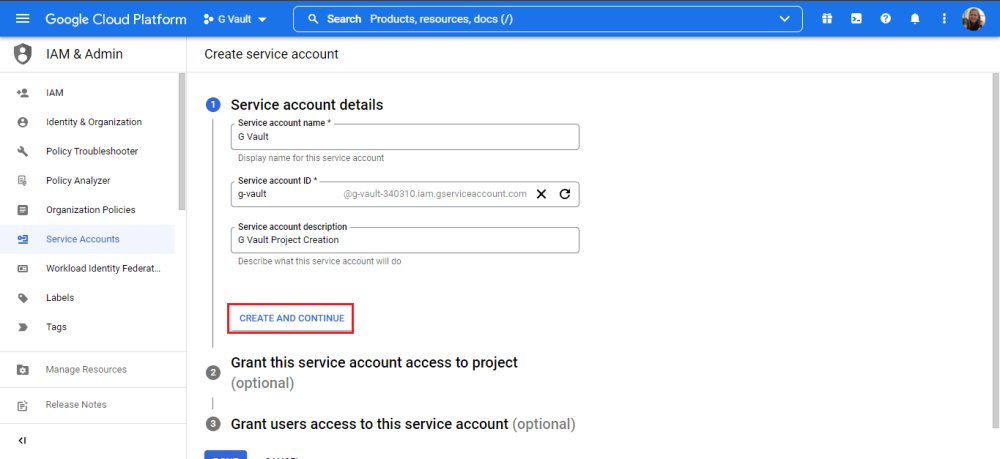Open Policy Troubleshooter in sidebar
Screen dimensions: 1000x459
click(x=91, y=151)
